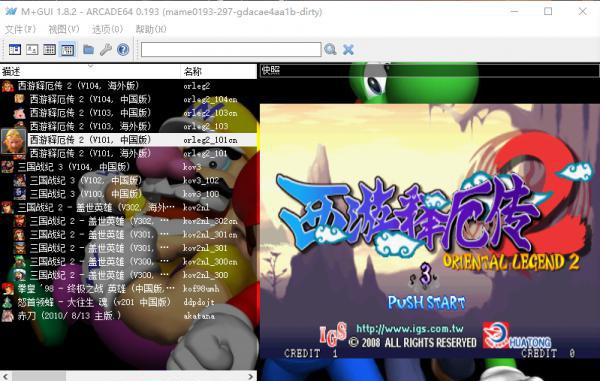This screenshot has height=381, width=600.
Task: Click the game icon for orleg2_104cn row
Action: point(20,99)
